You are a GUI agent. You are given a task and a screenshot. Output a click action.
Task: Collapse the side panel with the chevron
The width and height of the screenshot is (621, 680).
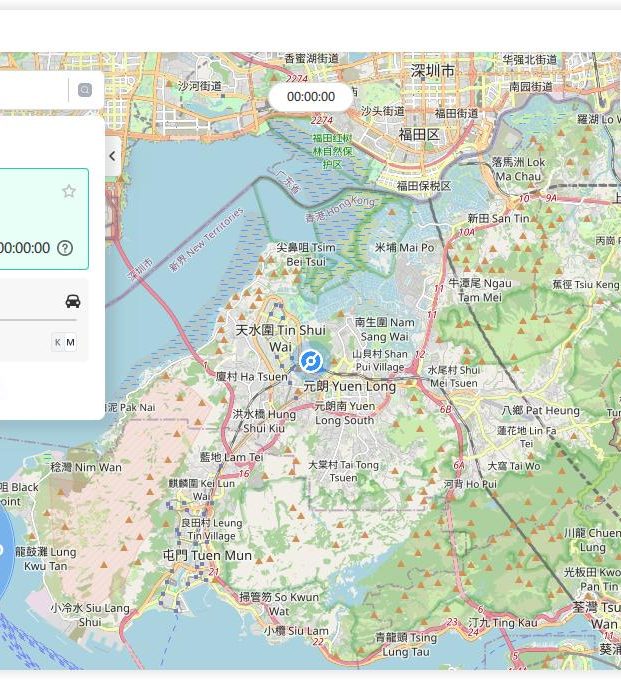[x=112, y=156]
